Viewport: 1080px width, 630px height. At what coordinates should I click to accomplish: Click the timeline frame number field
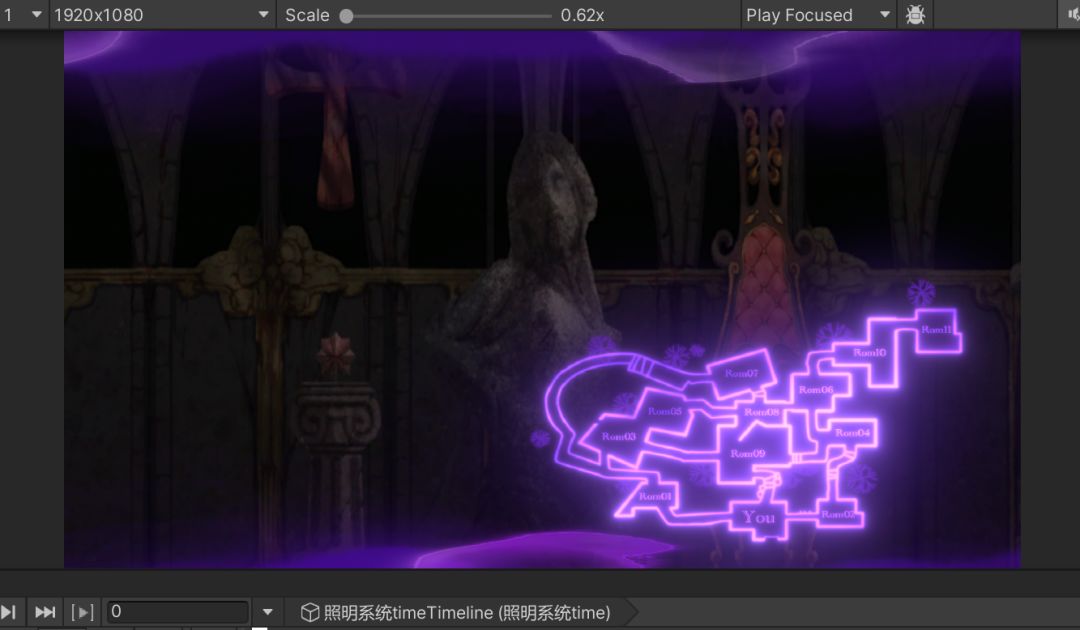(176, 611)
